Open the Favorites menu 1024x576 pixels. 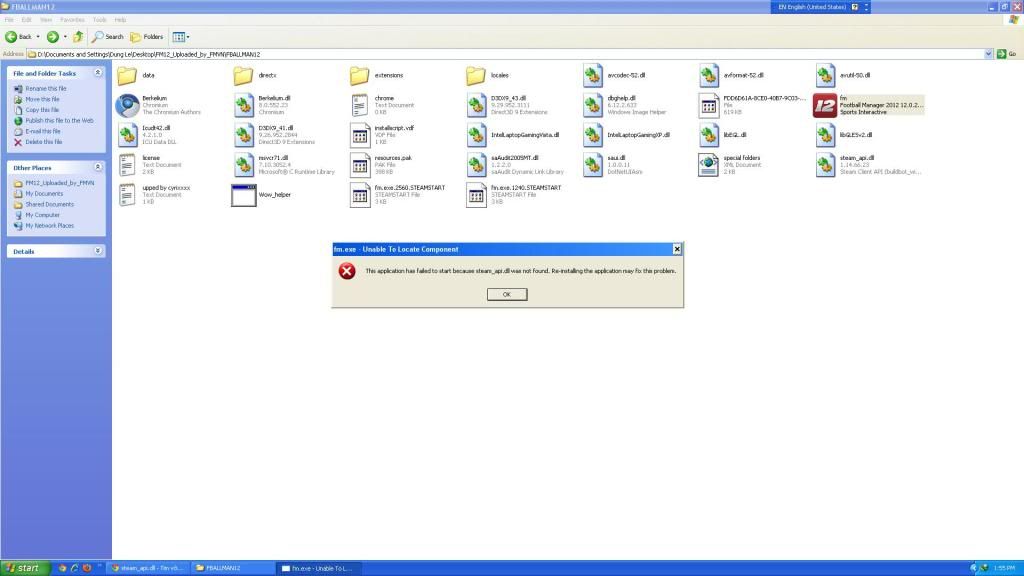(x=72, y=20)
